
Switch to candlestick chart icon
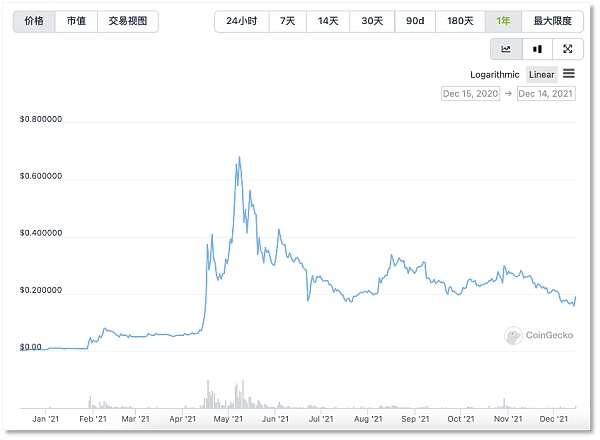pos(537,49)
